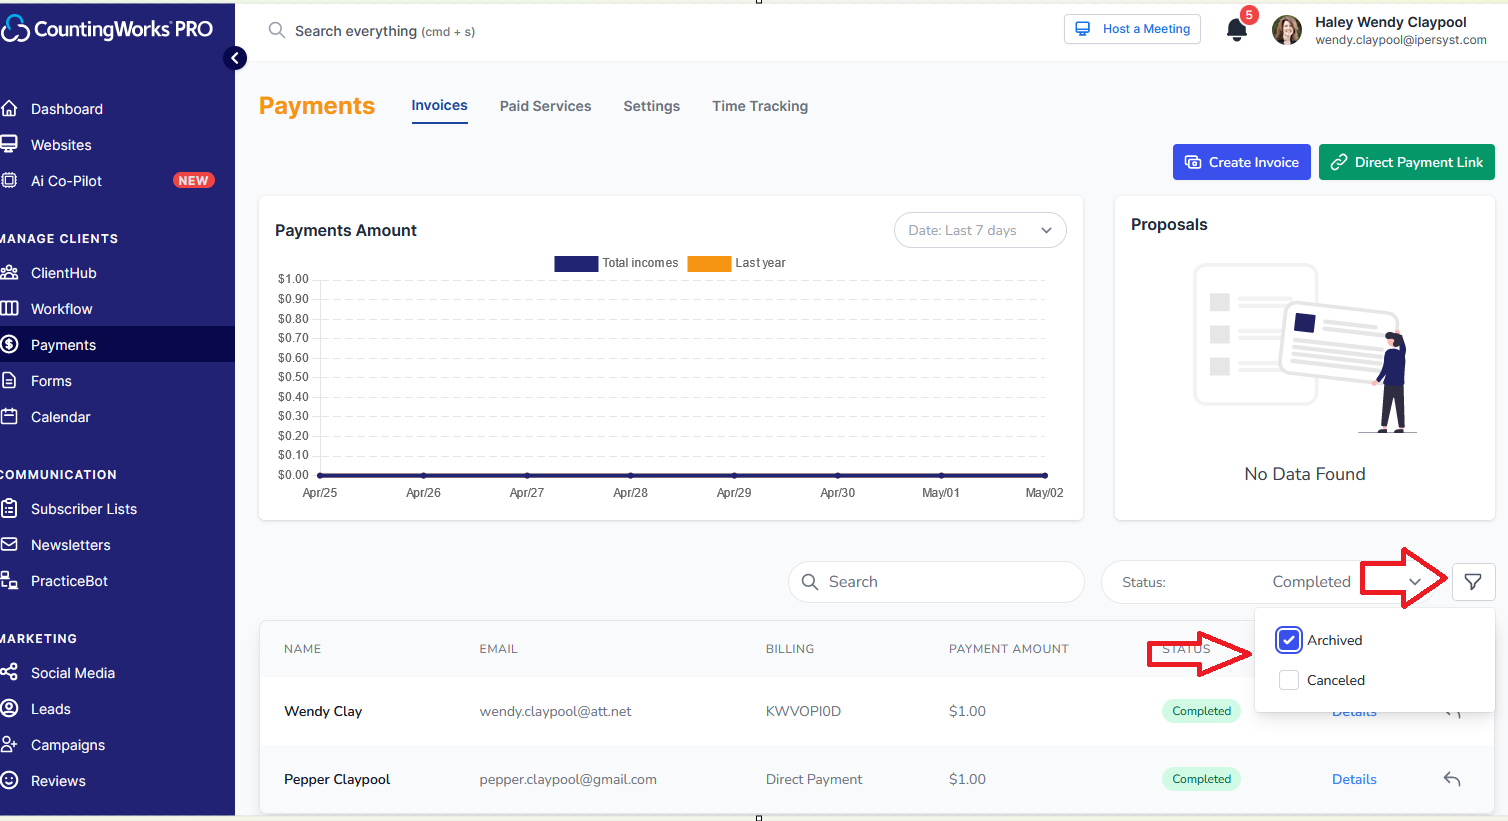The image size is (1508, 821).
Task: Click the invoice Search input field
Action: 936,582
